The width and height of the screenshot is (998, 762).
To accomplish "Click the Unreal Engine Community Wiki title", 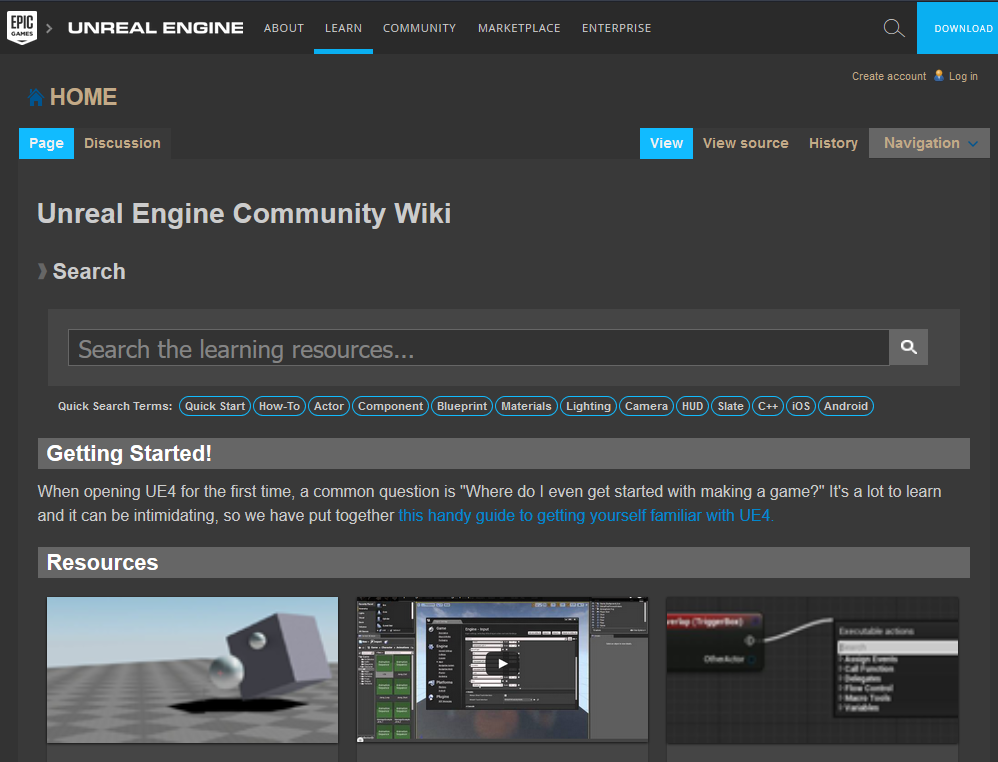I will 244,213.
